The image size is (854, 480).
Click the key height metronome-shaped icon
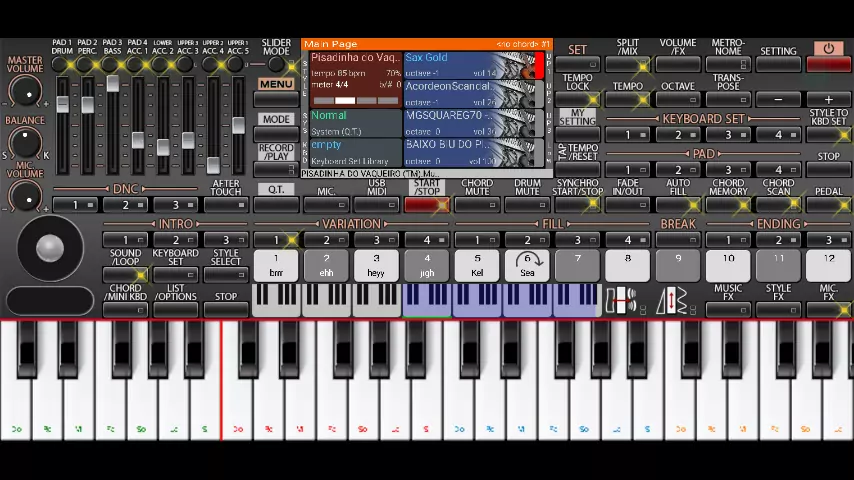click(671, 300)
